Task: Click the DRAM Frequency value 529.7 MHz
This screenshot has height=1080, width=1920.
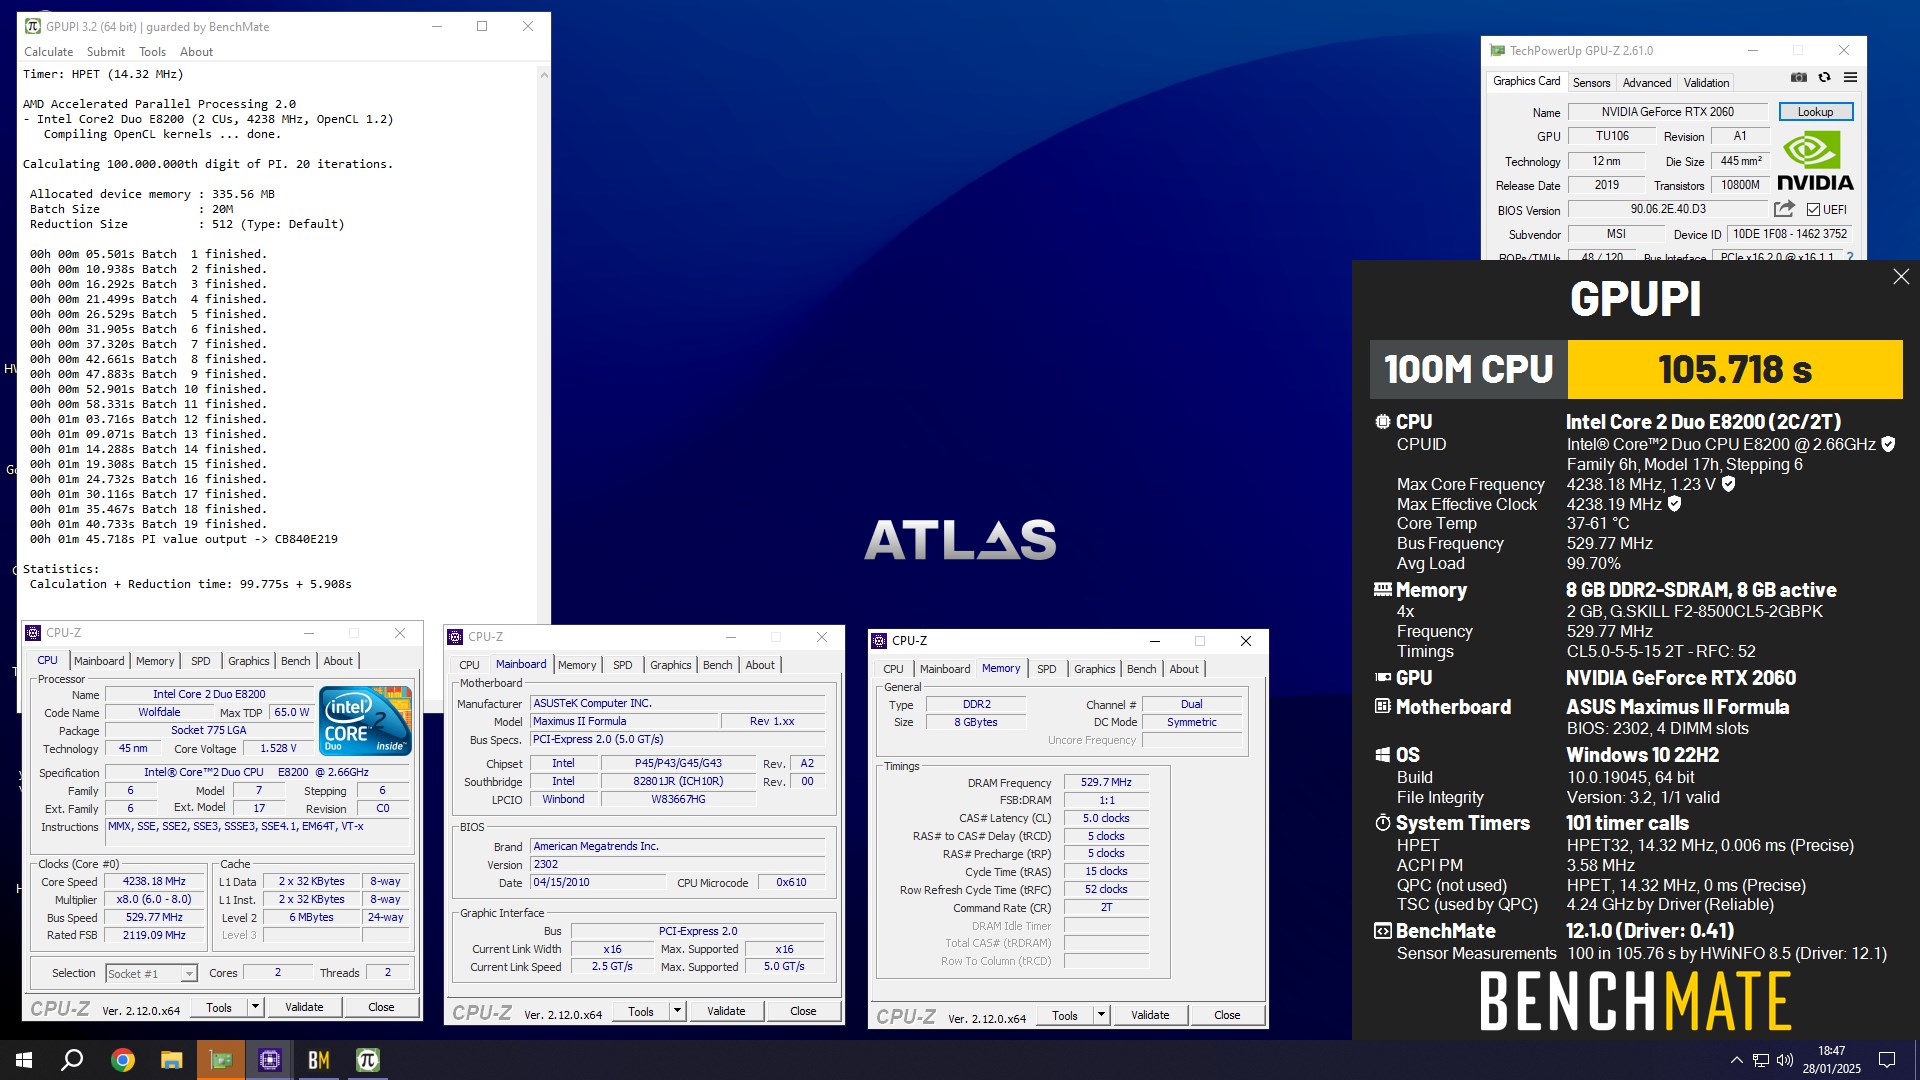Action: click(1106, 783)
